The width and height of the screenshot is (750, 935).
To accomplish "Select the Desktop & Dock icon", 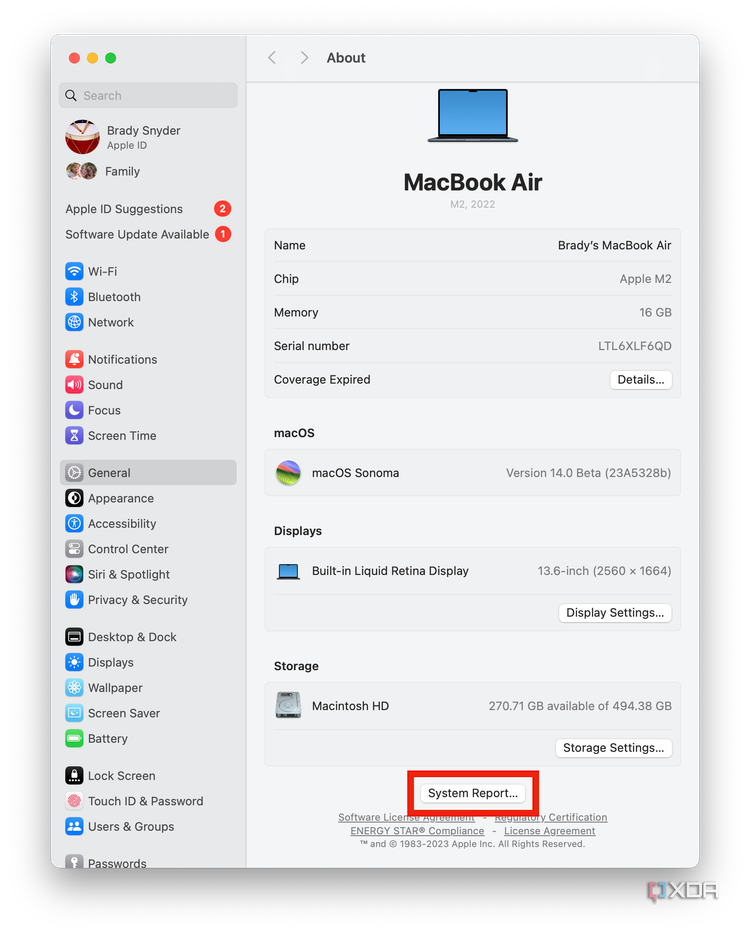I will (x=74, y=637).
